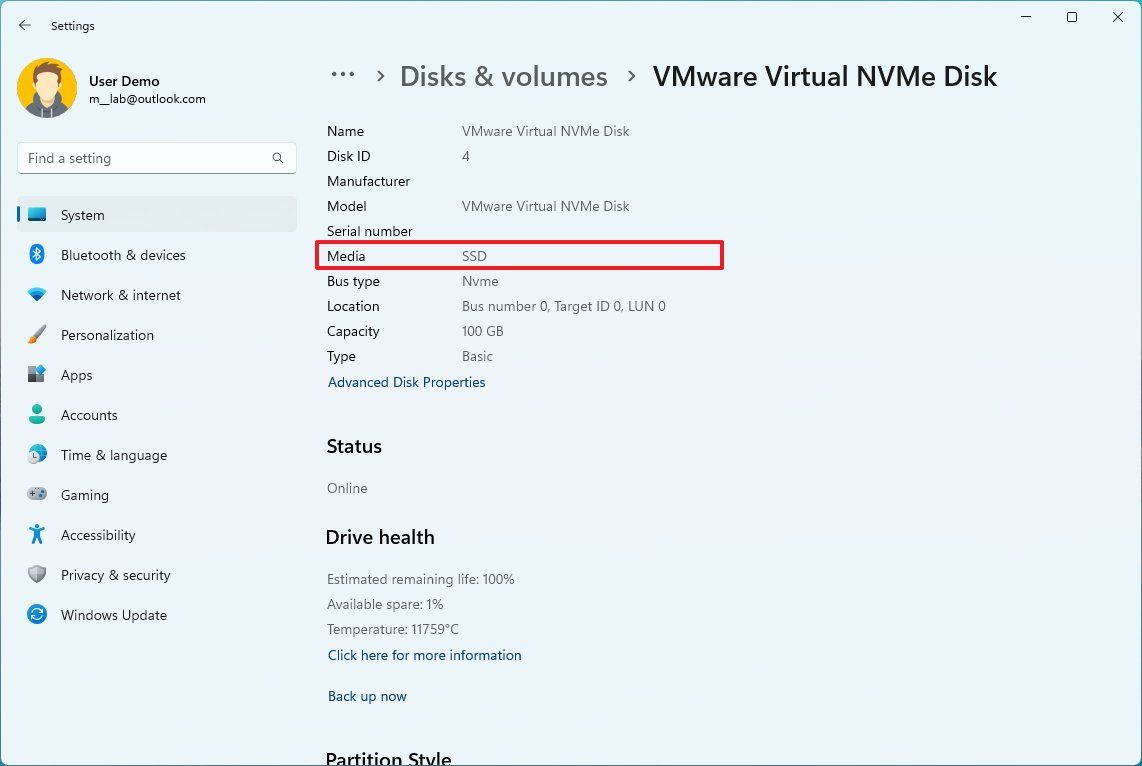Click the Apps icon in sidebar
The height and width of the screenshot is (766, 1142).
(x=37, y=375)
